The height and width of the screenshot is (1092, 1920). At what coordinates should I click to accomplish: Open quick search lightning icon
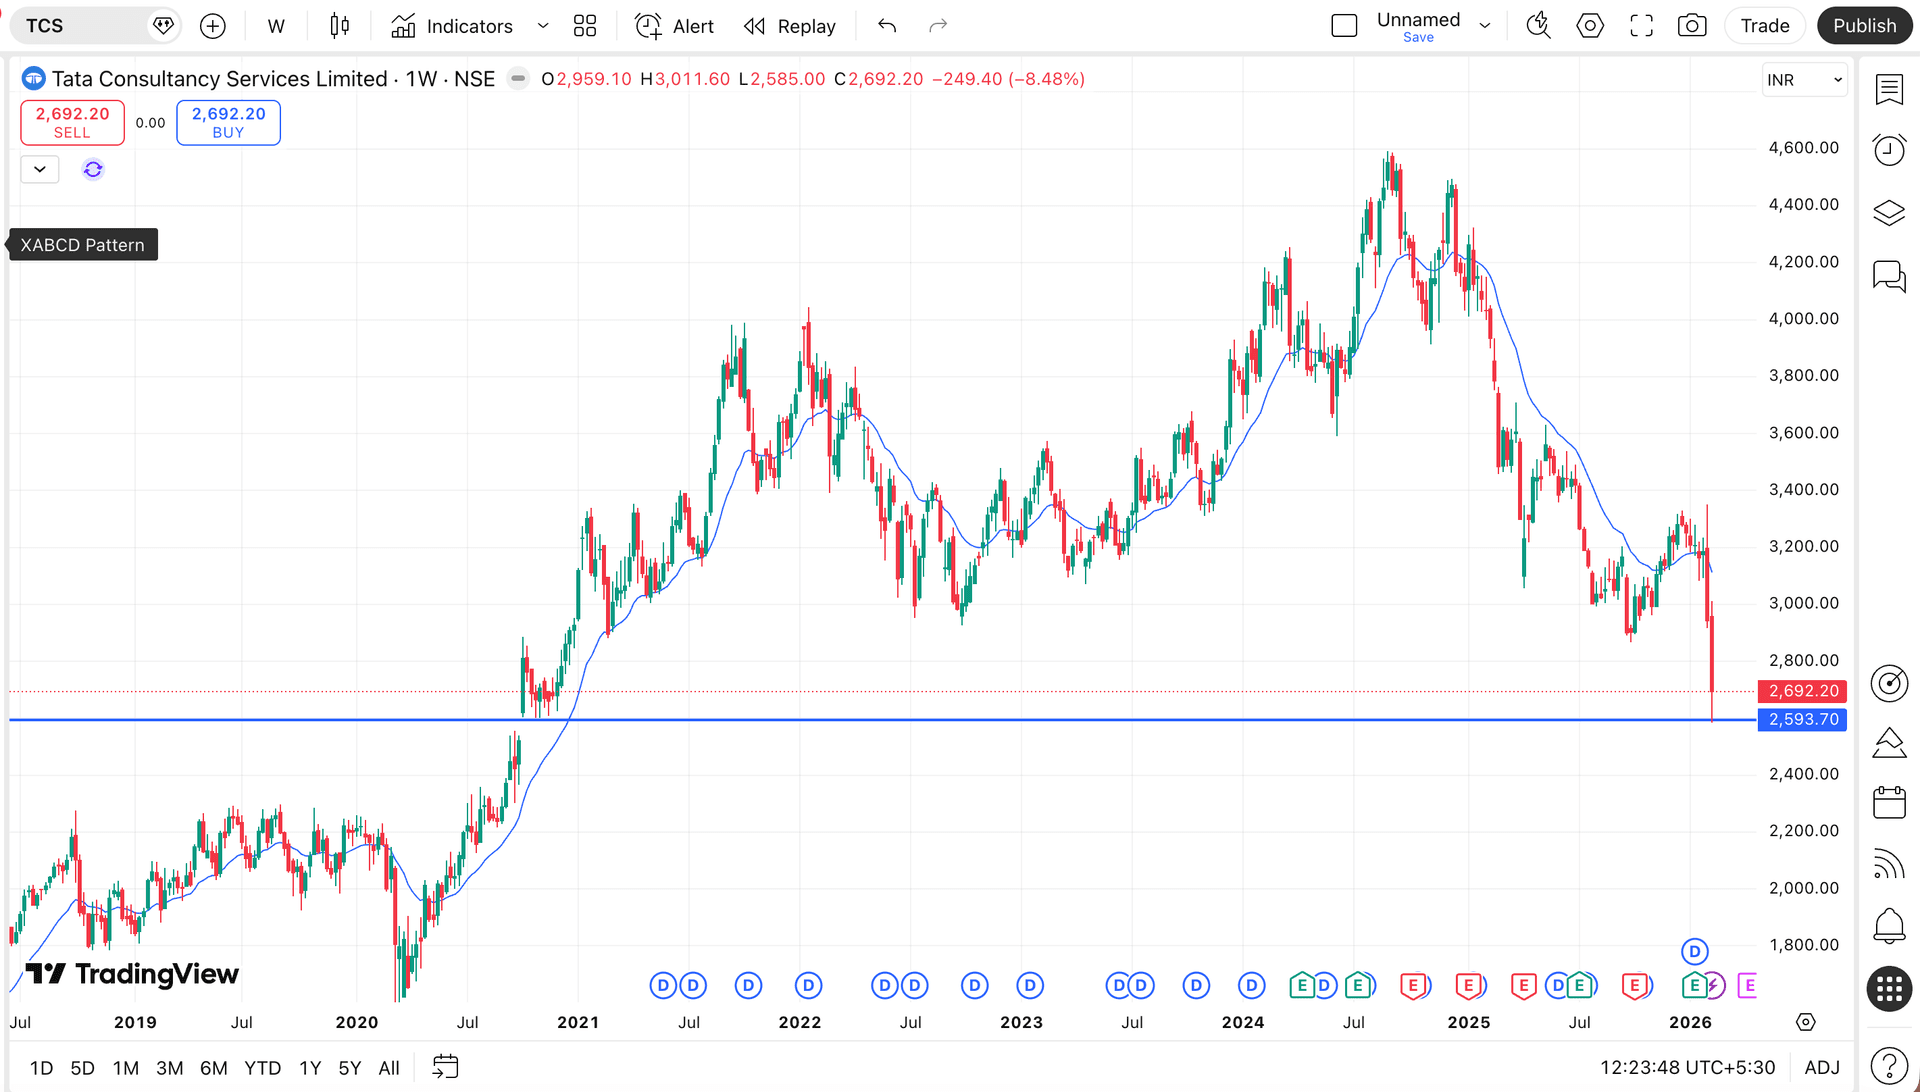[1538, 26]
